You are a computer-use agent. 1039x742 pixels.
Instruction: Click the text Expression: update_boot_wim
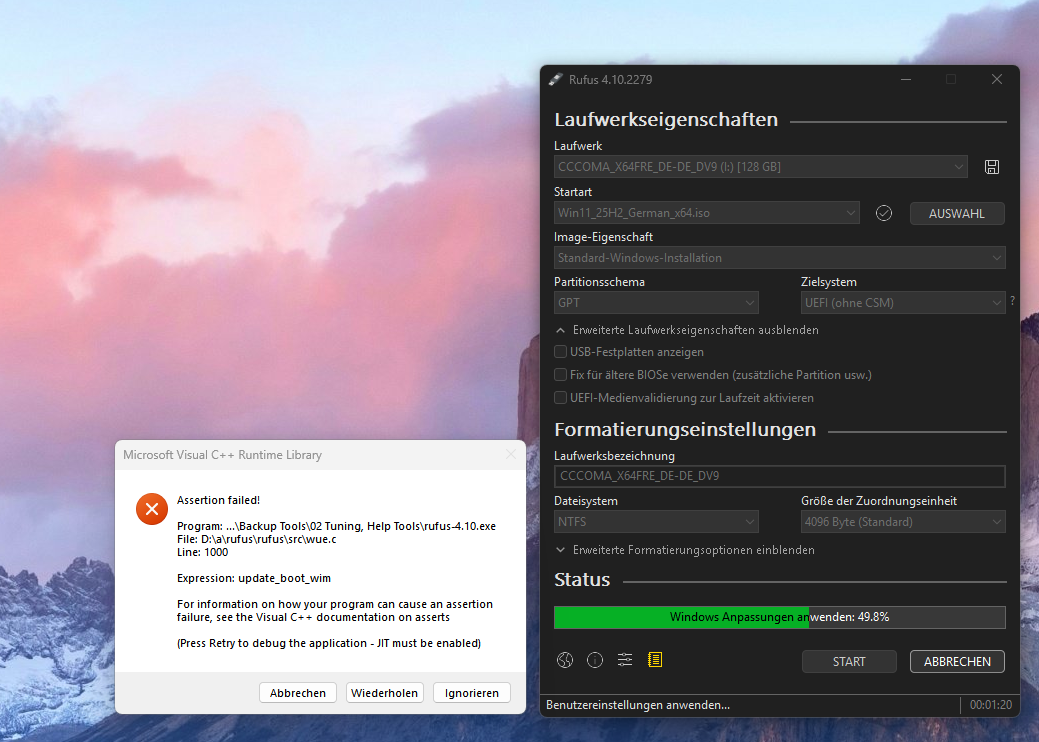(x=254, y=578)
